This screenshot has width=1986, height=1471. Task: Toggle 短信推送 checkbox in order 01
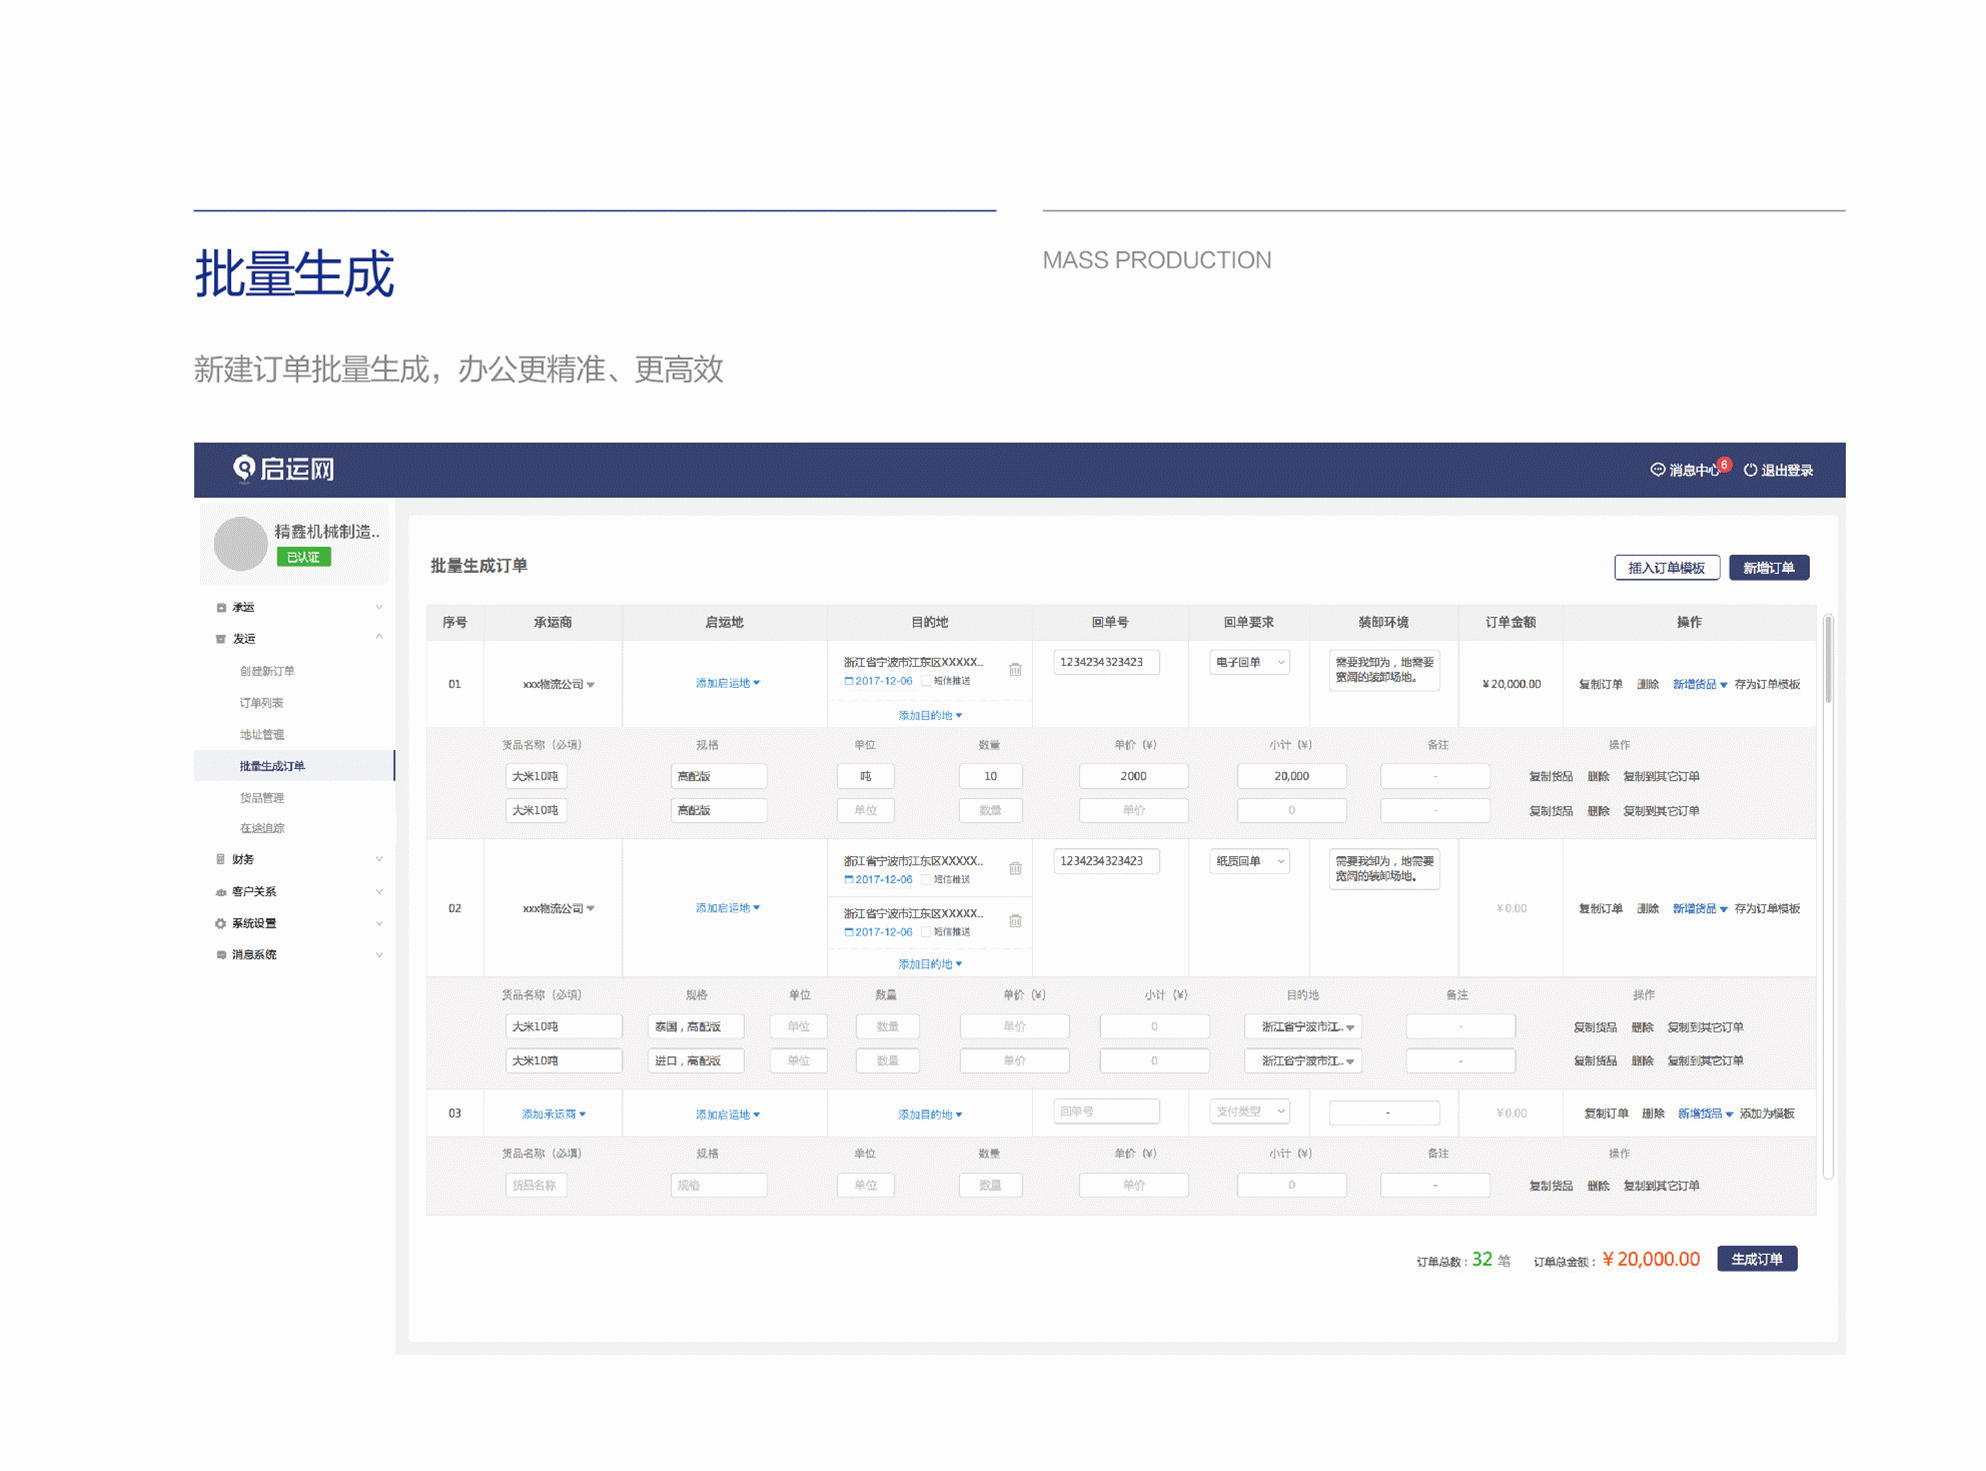(926, 682)
